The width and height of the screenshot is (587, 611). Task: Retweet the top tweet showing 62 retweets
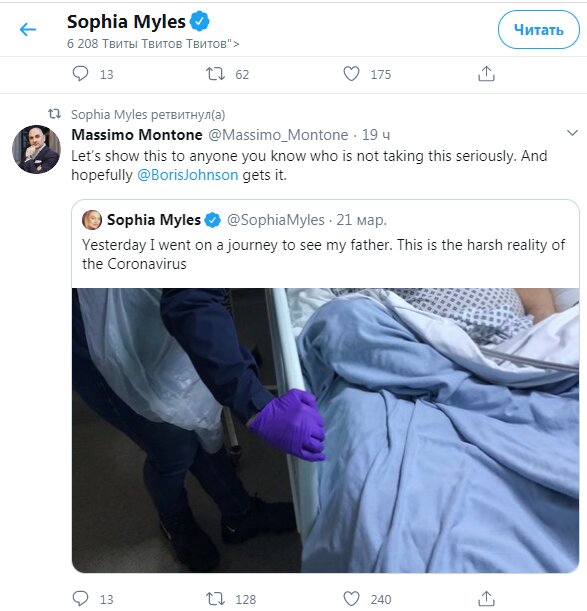pyautogui.click(x=215, y=74)
